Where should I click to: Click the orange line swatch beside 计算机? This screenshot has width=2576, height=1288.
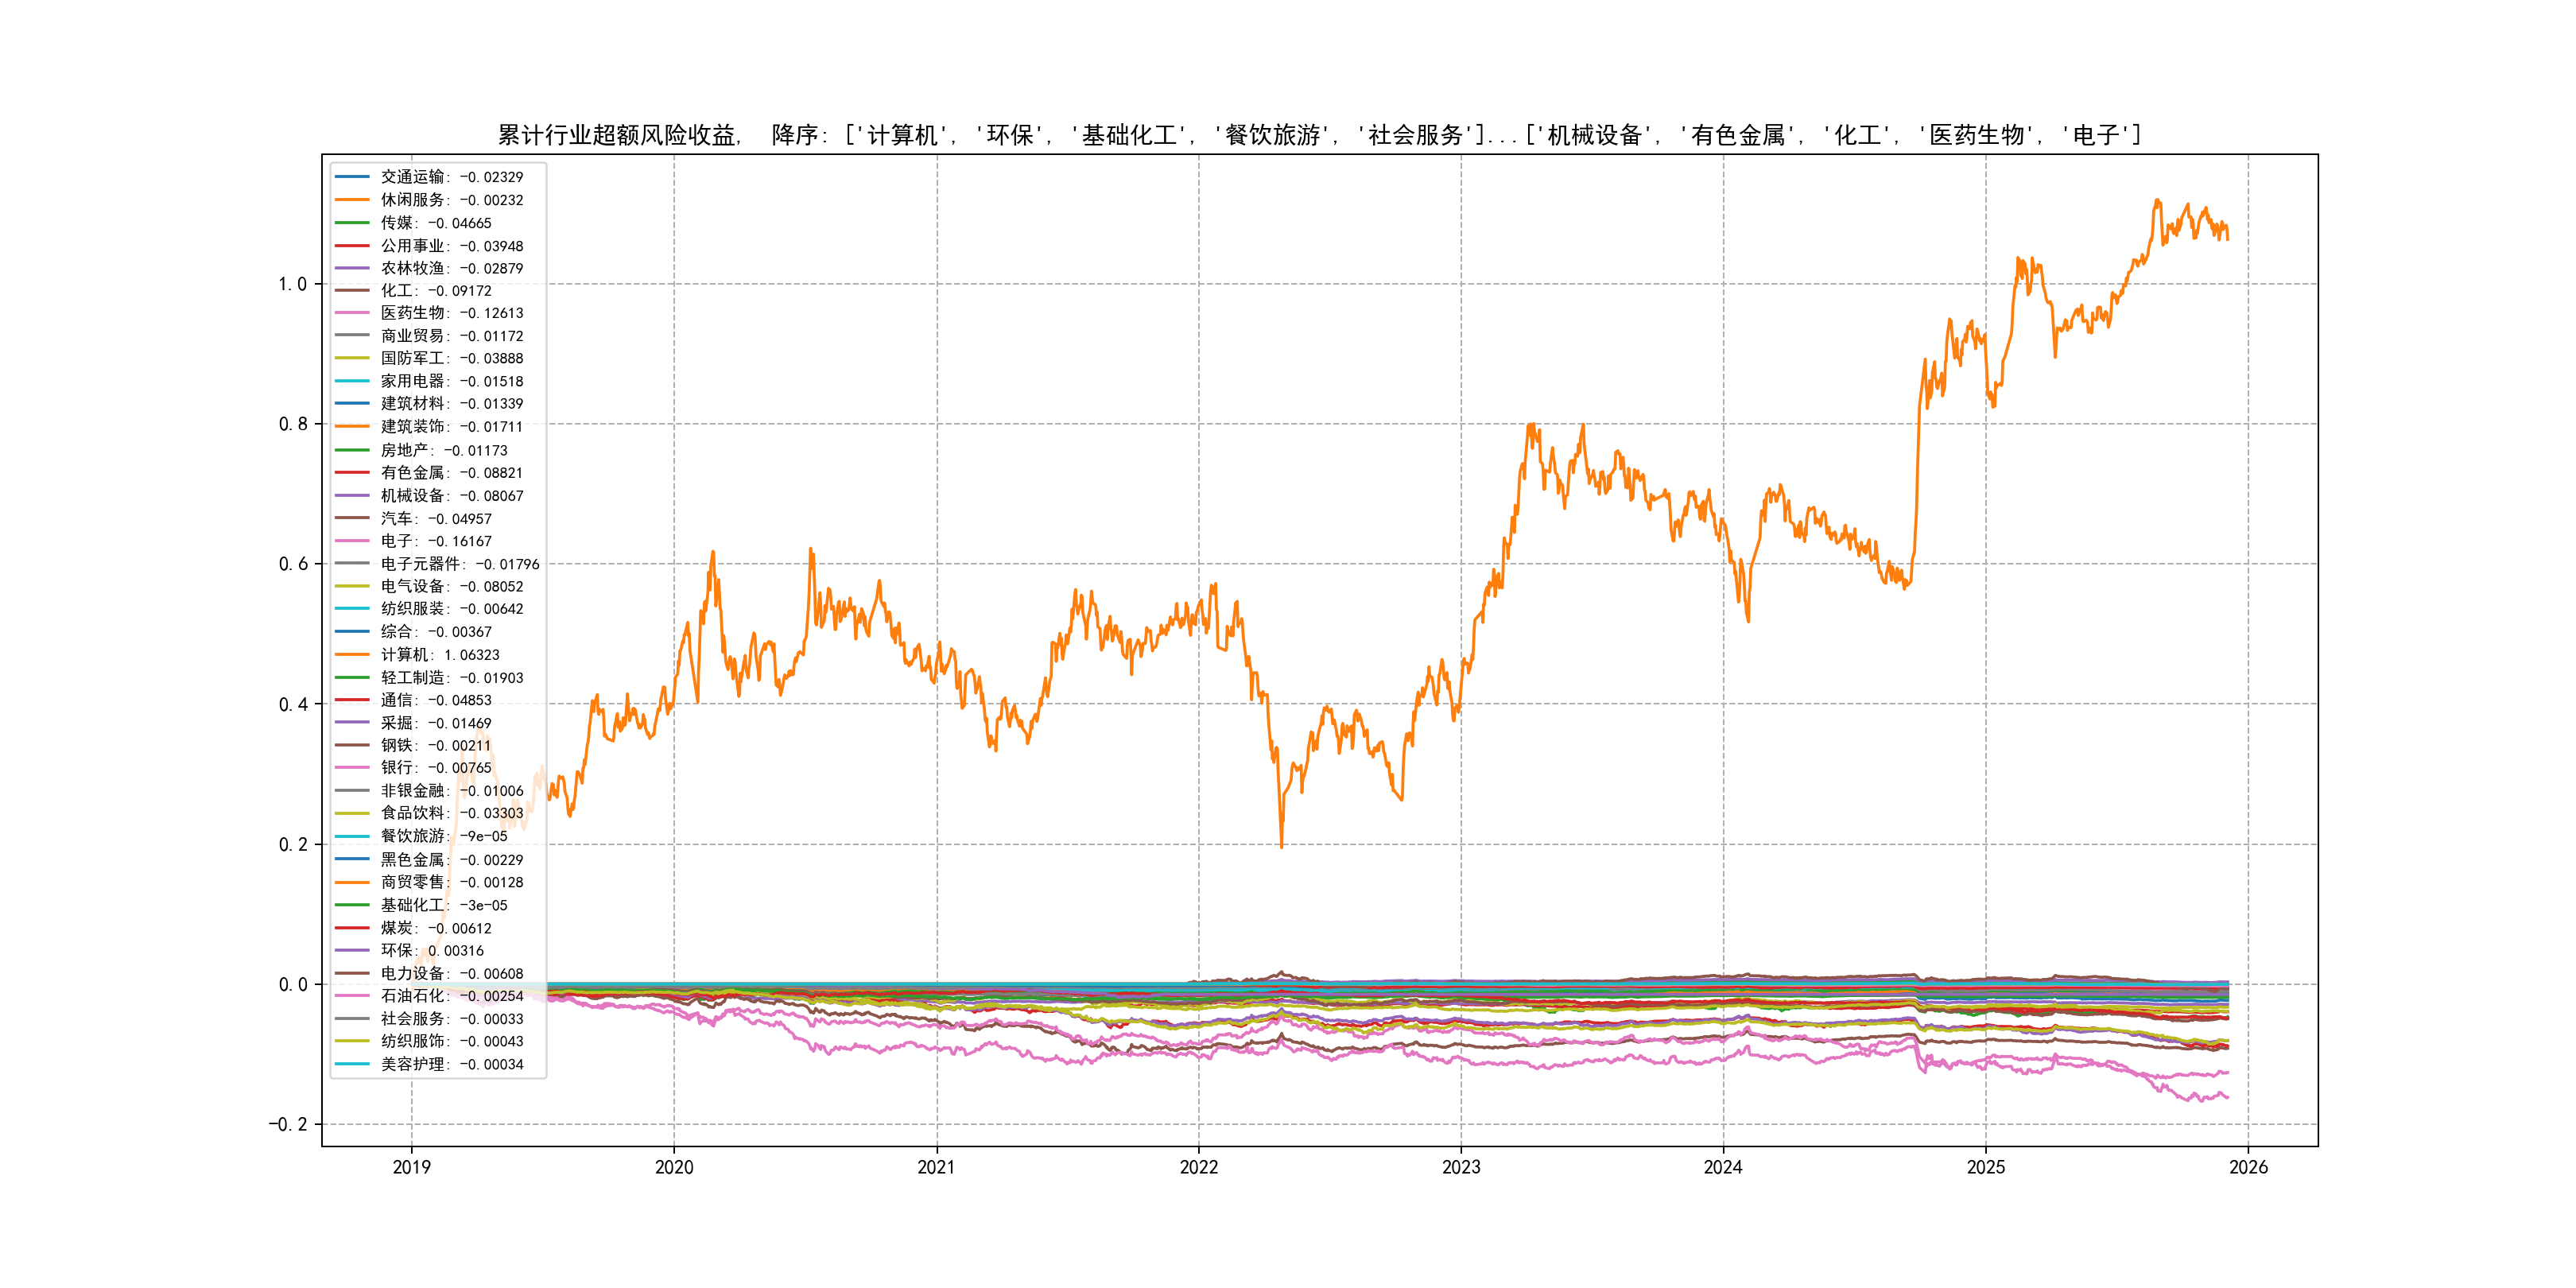pos(352,655)
